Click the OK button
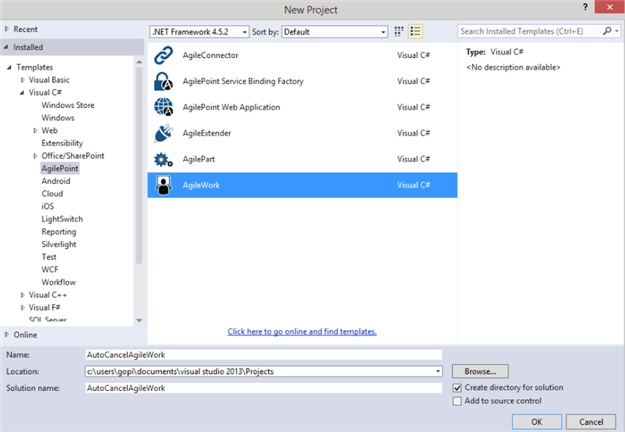The image size is (625, 432). pos(537,422)
